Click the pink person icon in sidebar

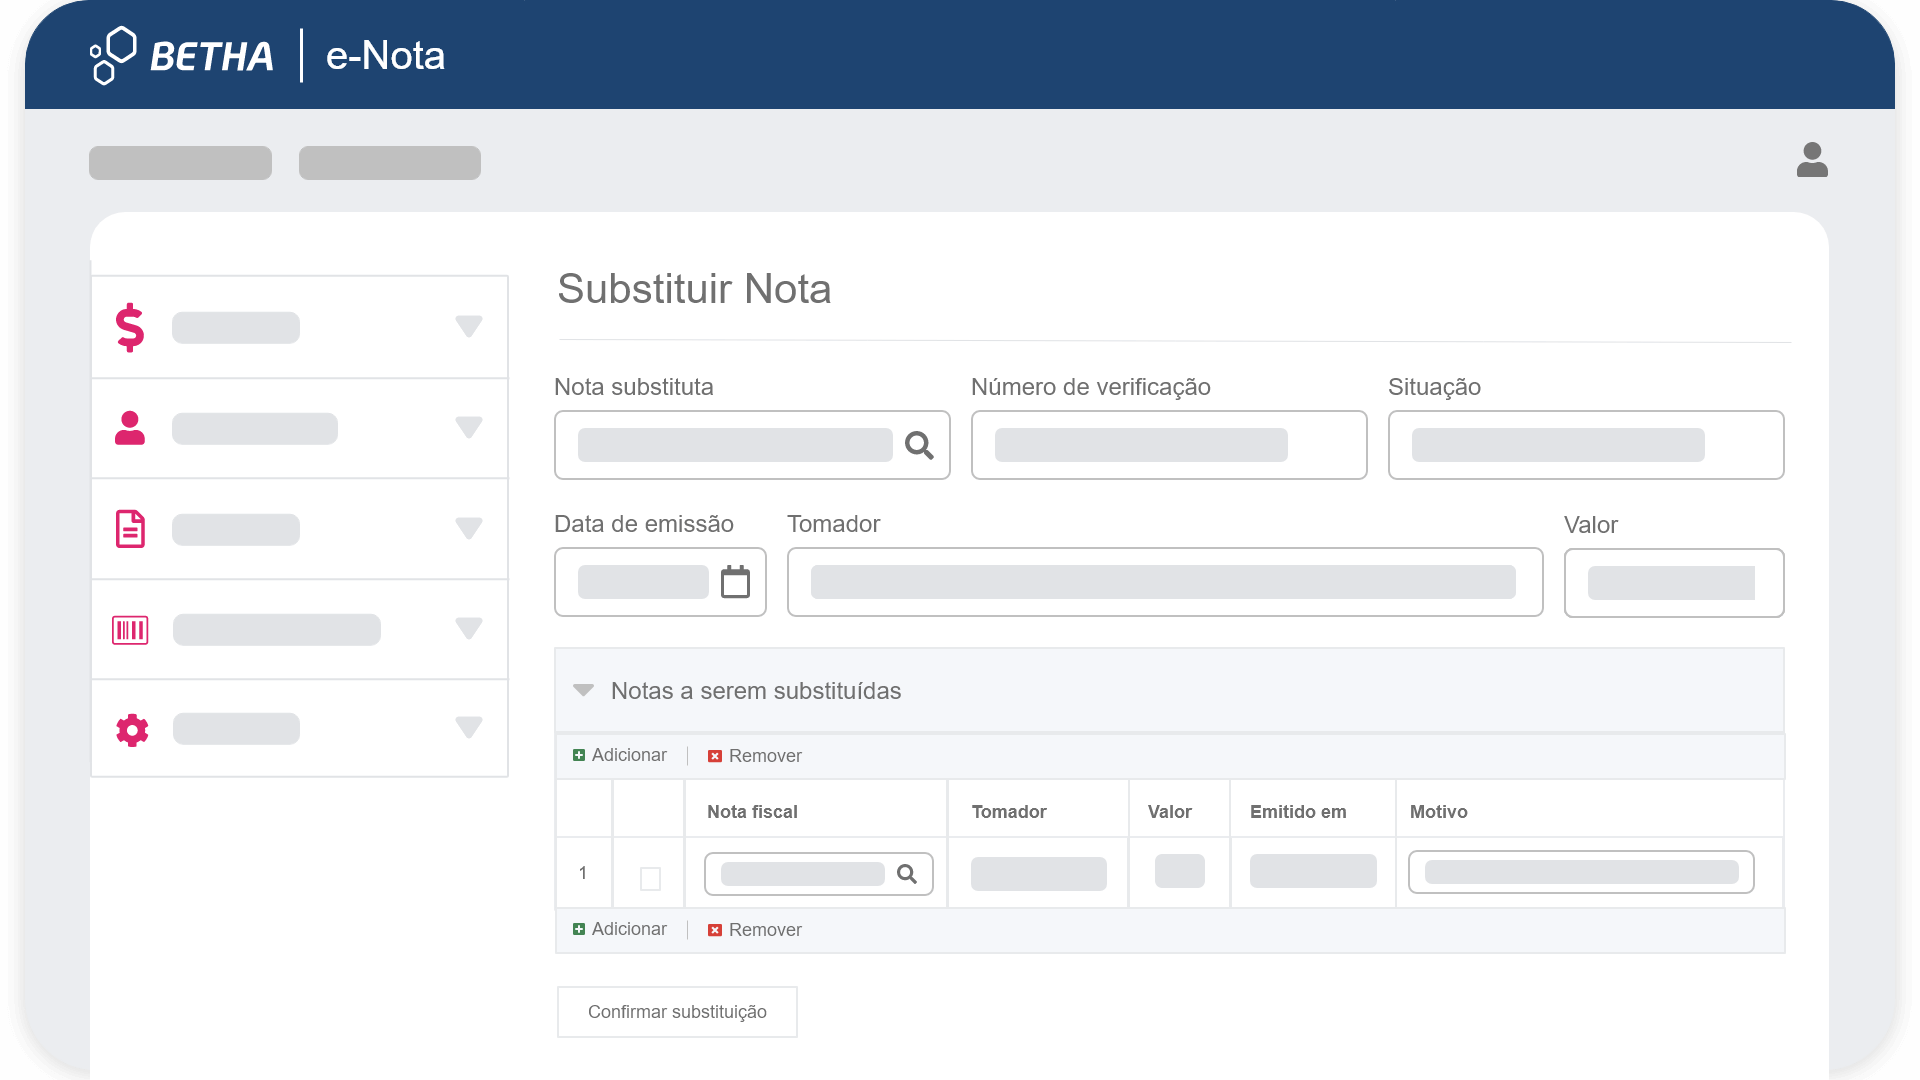tap(130, 428)
